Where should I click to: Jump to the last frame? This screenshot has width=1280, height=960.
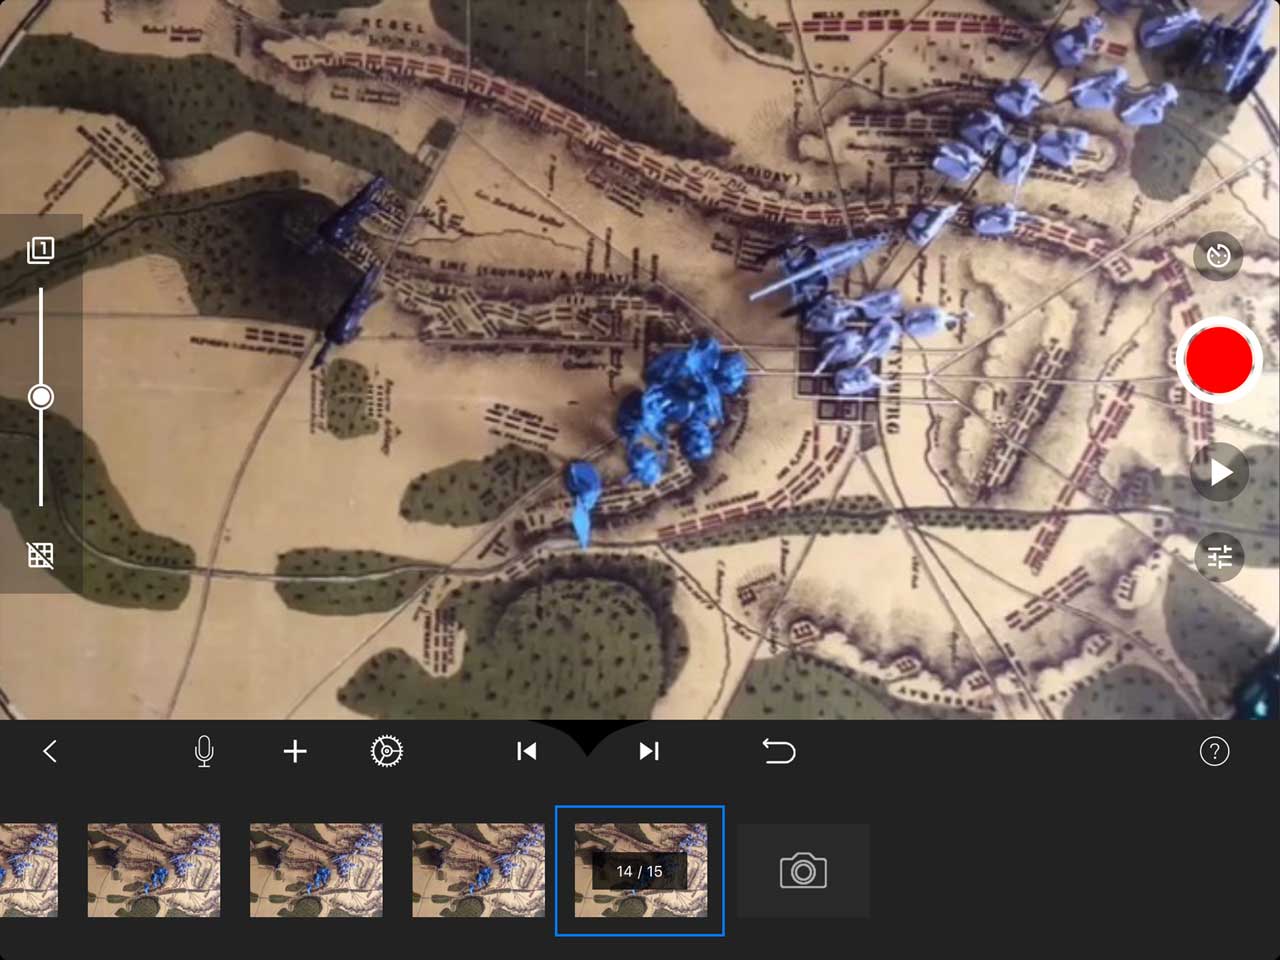click(649, 751)
